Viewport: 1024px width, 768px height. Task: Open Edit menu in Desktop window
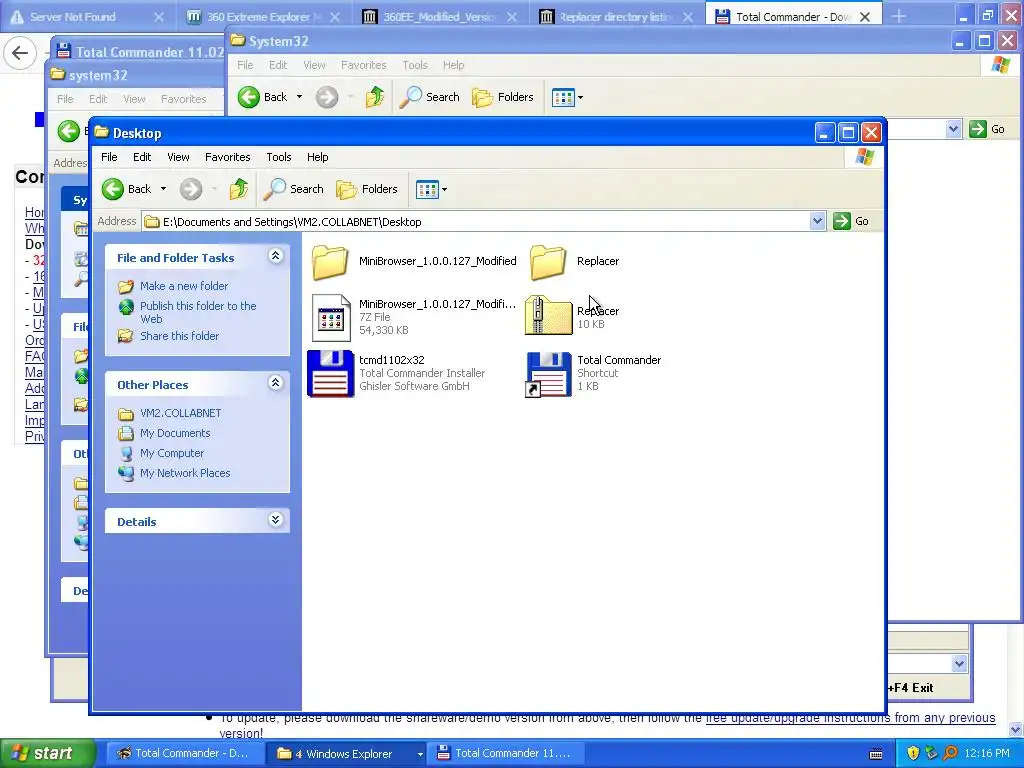[x=142, y=157]
